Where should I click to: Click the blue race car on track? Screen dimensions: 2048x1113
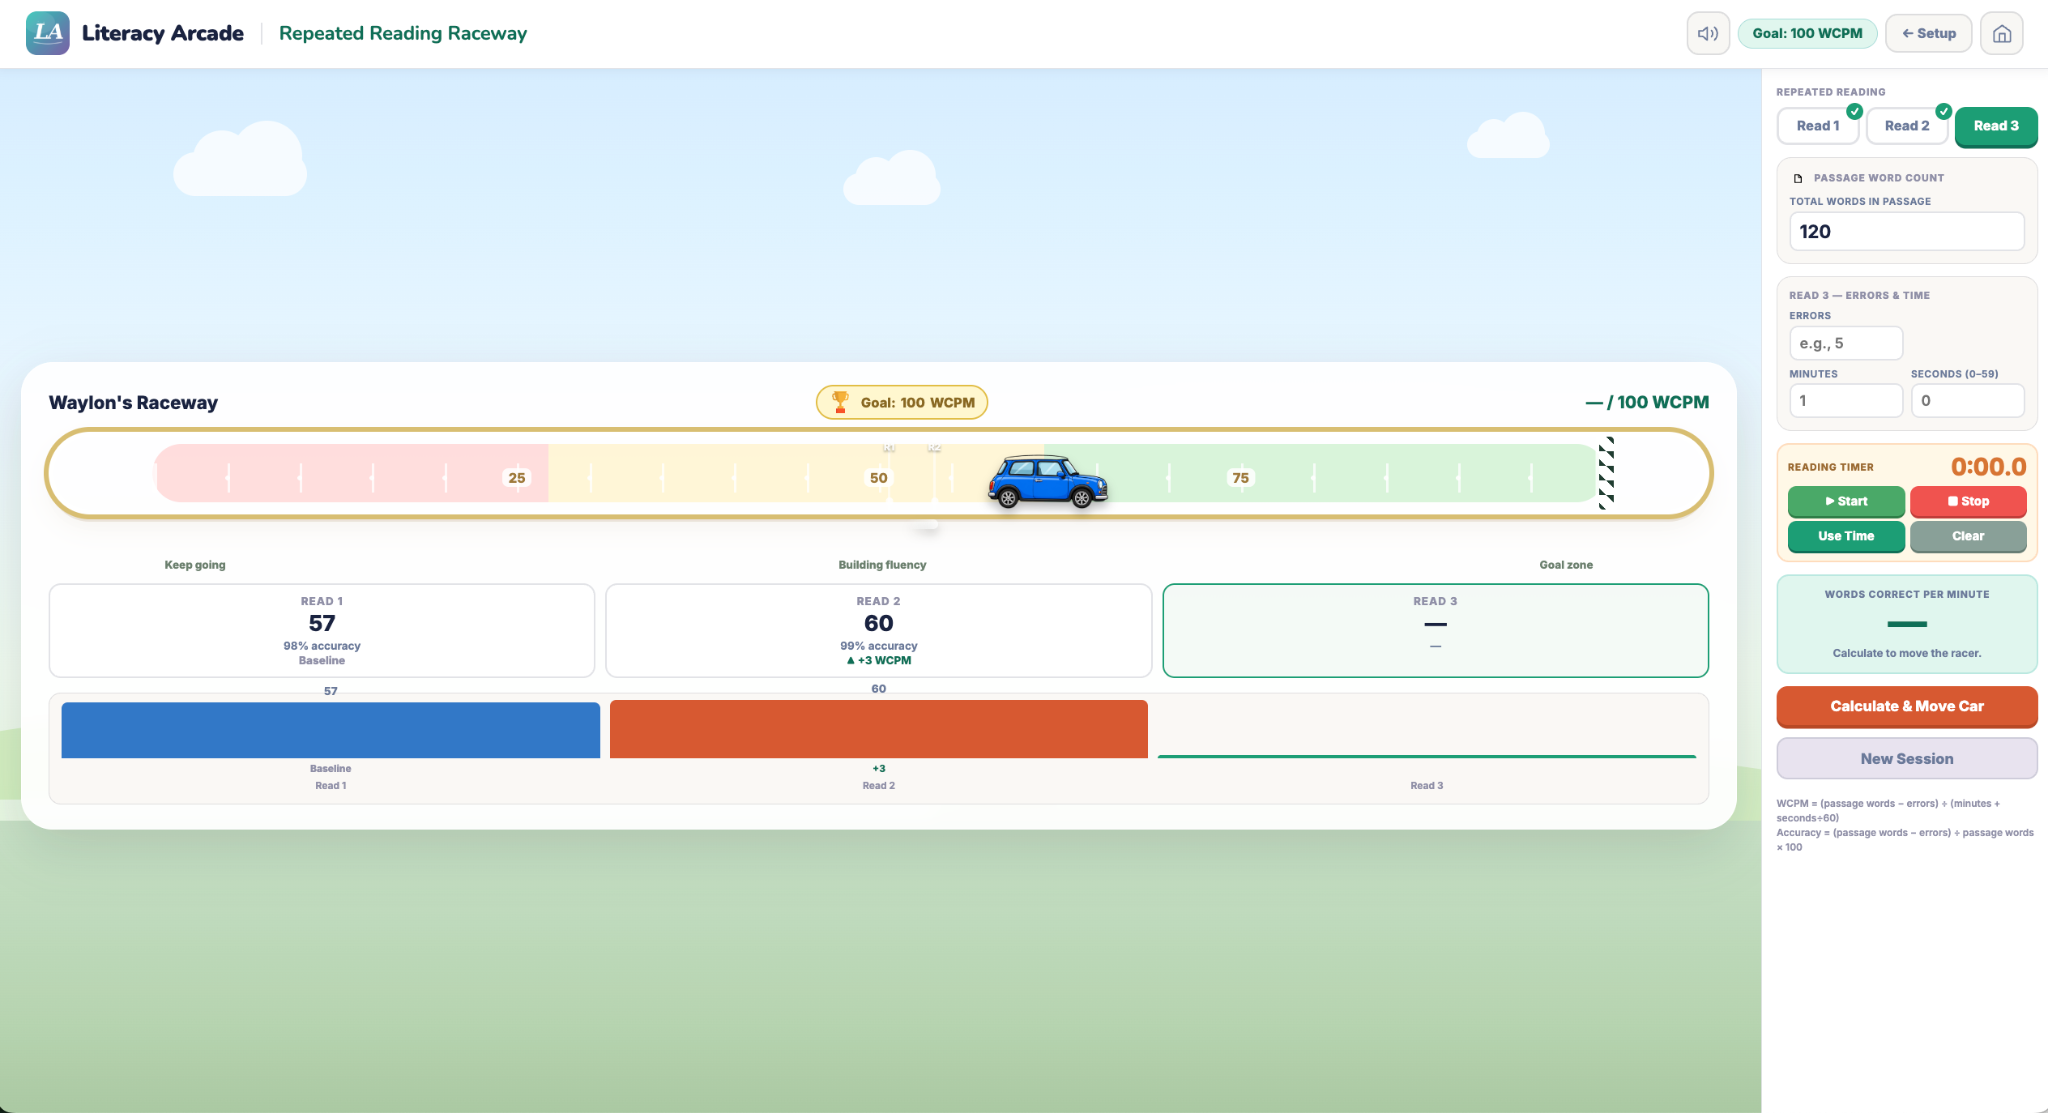click(x=1048, y=481)
